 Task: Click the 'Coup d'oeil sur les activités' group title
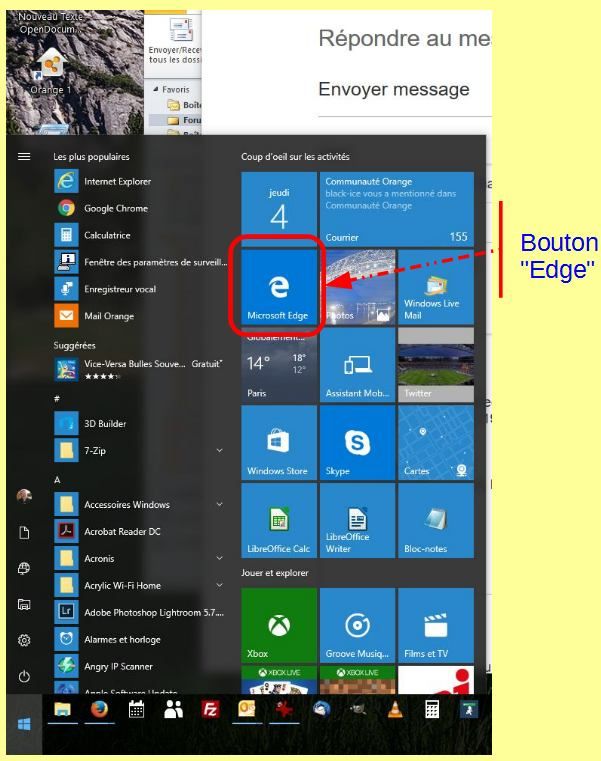click(295, 157)
